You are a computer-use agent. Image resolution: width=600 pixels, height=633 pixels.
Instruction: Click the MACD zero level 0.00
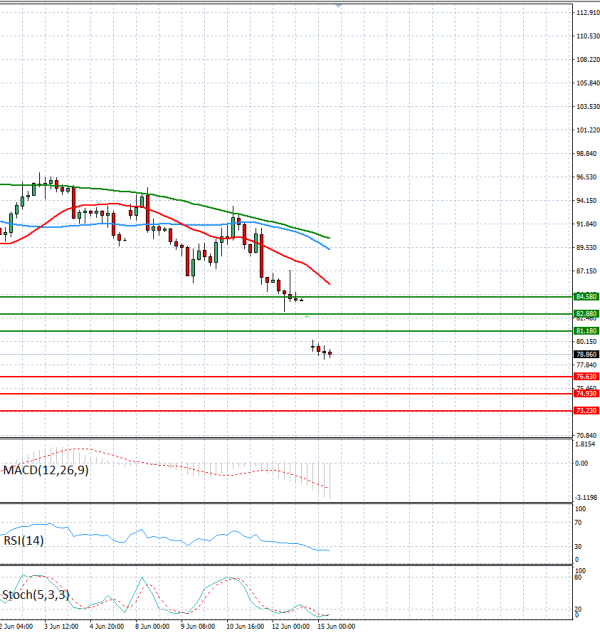tap(581, 463)
